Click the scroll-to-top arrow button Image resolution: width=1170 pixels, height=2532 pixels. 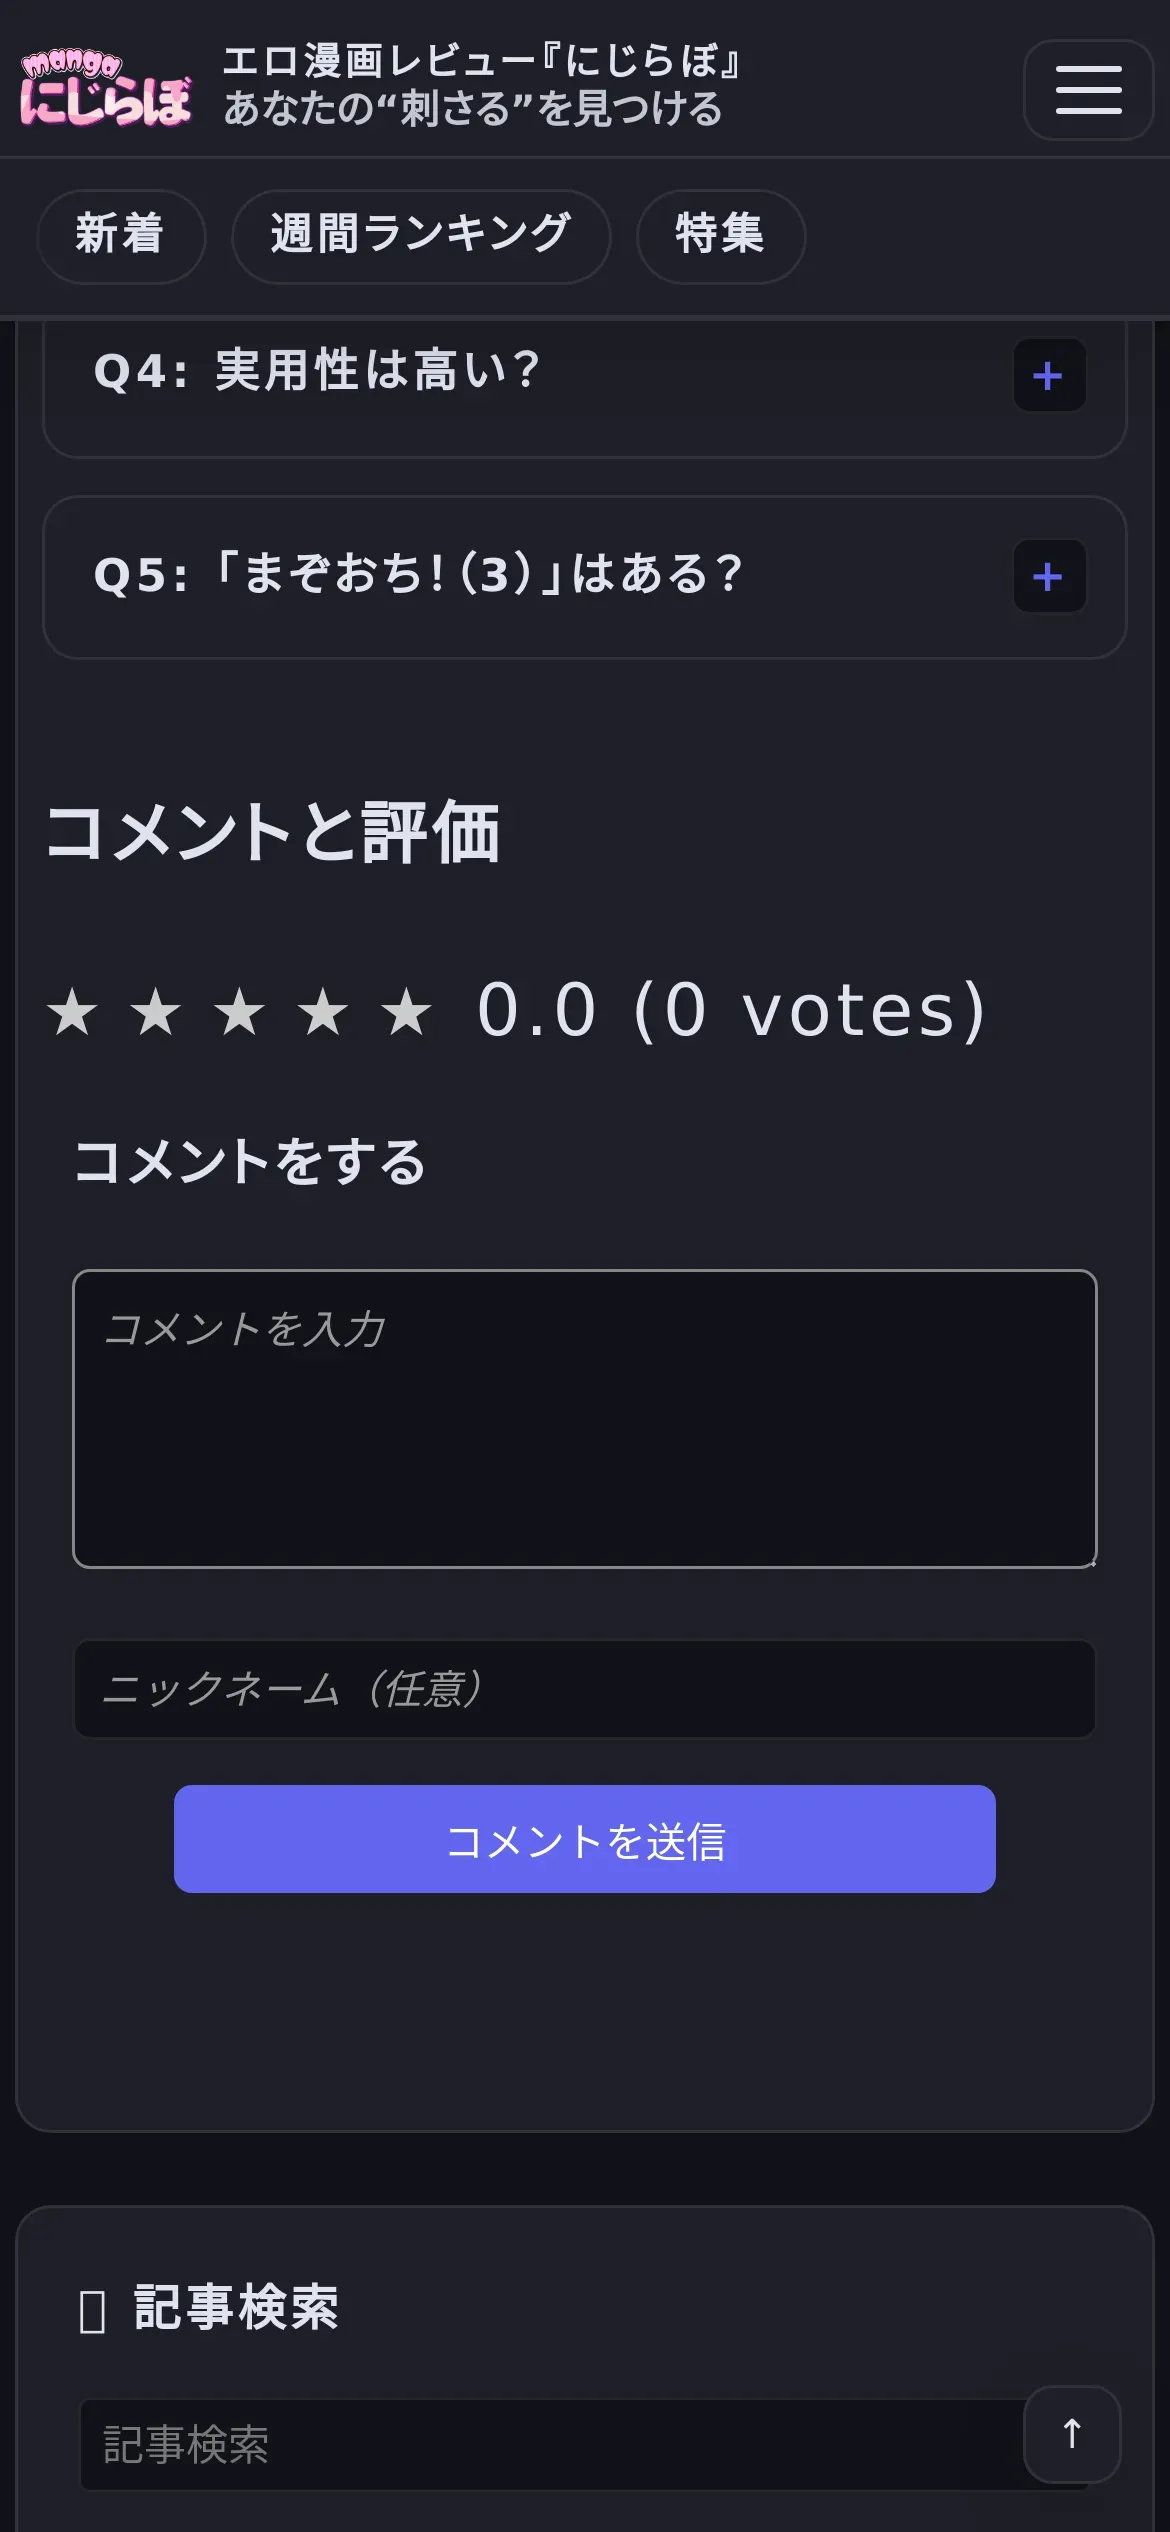(1071, 2434)
